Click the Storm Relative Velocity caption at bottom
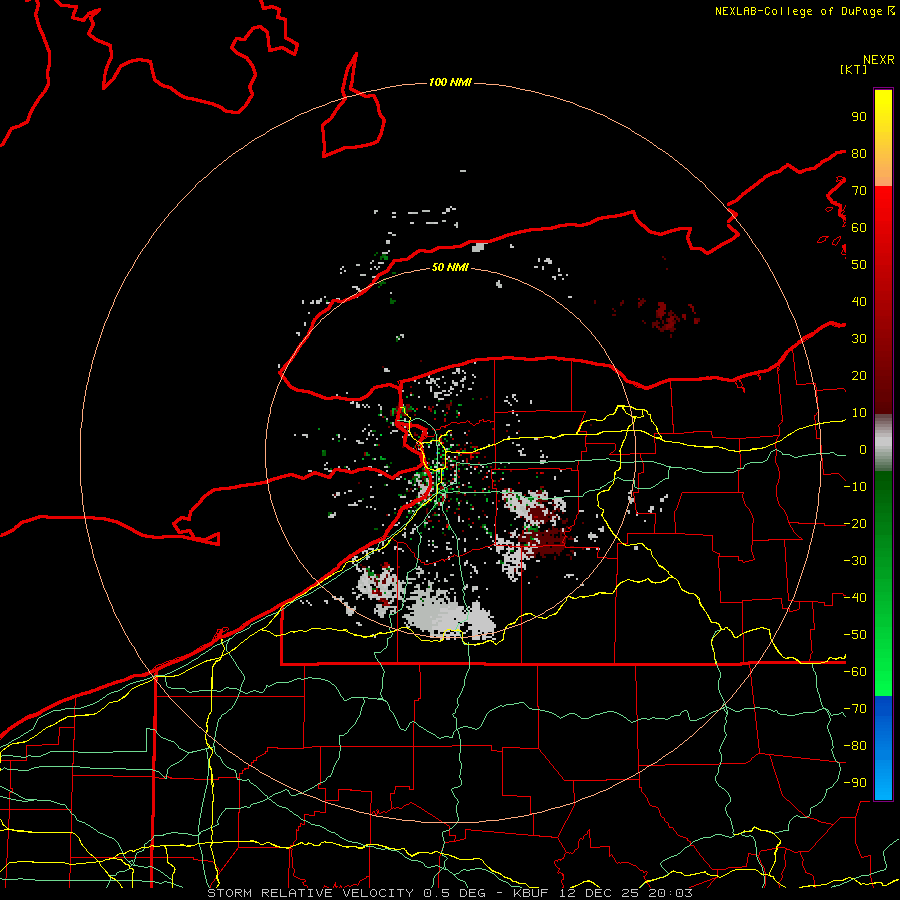The height and width of the screenshot is (900, 900). pos(449,893)
